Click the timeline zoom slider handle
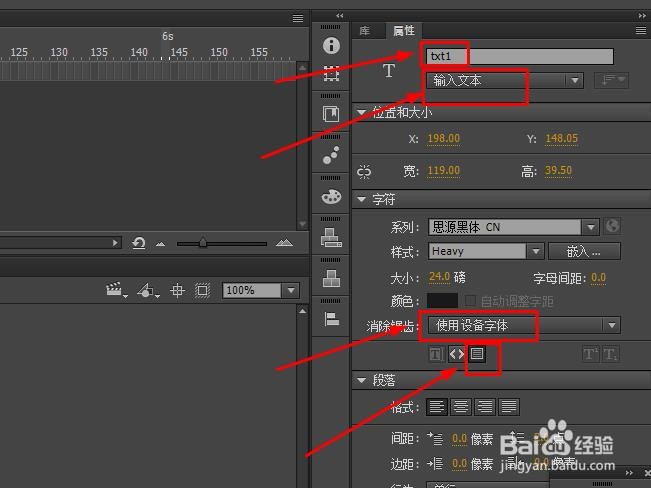Image resolution: width=651 pixels, height=488 pixels. 203,243
